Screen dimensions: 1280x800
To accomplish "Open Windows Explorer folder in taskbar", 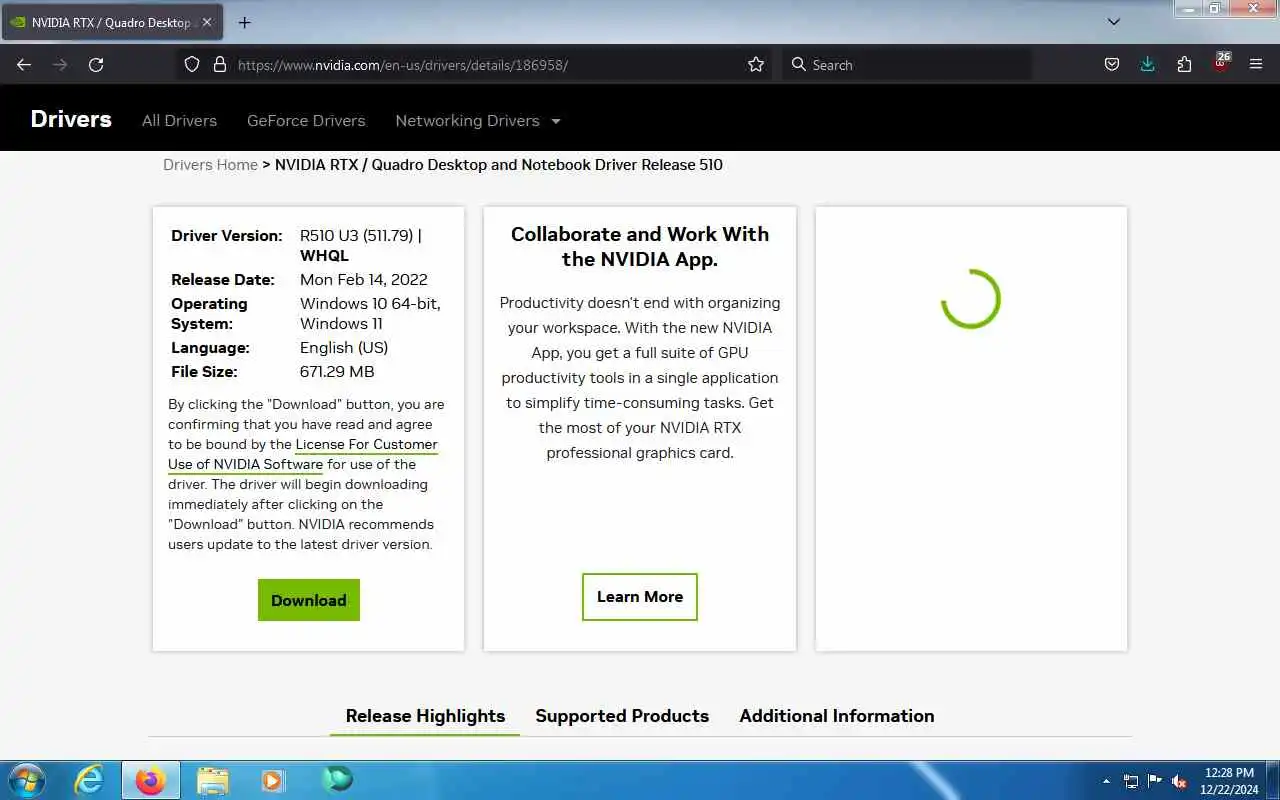I will 213,780.
